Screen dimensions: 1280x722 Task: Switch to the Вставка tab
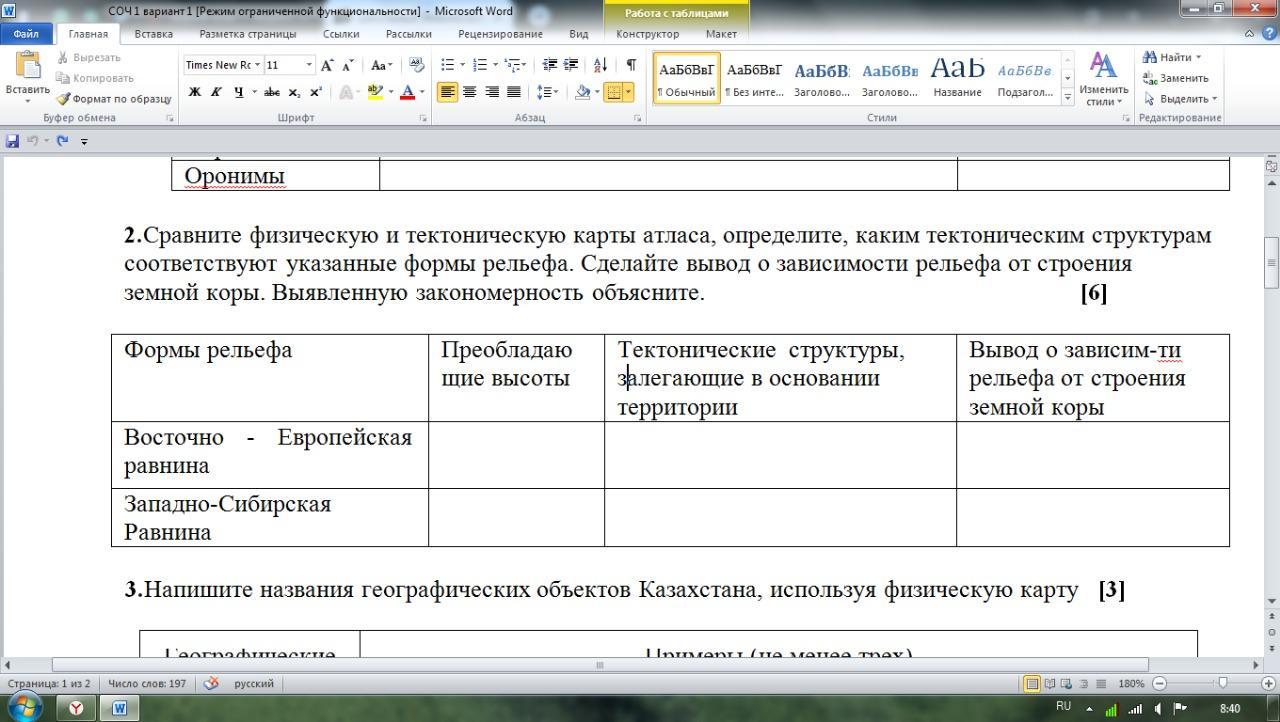[x=153, y=34]
